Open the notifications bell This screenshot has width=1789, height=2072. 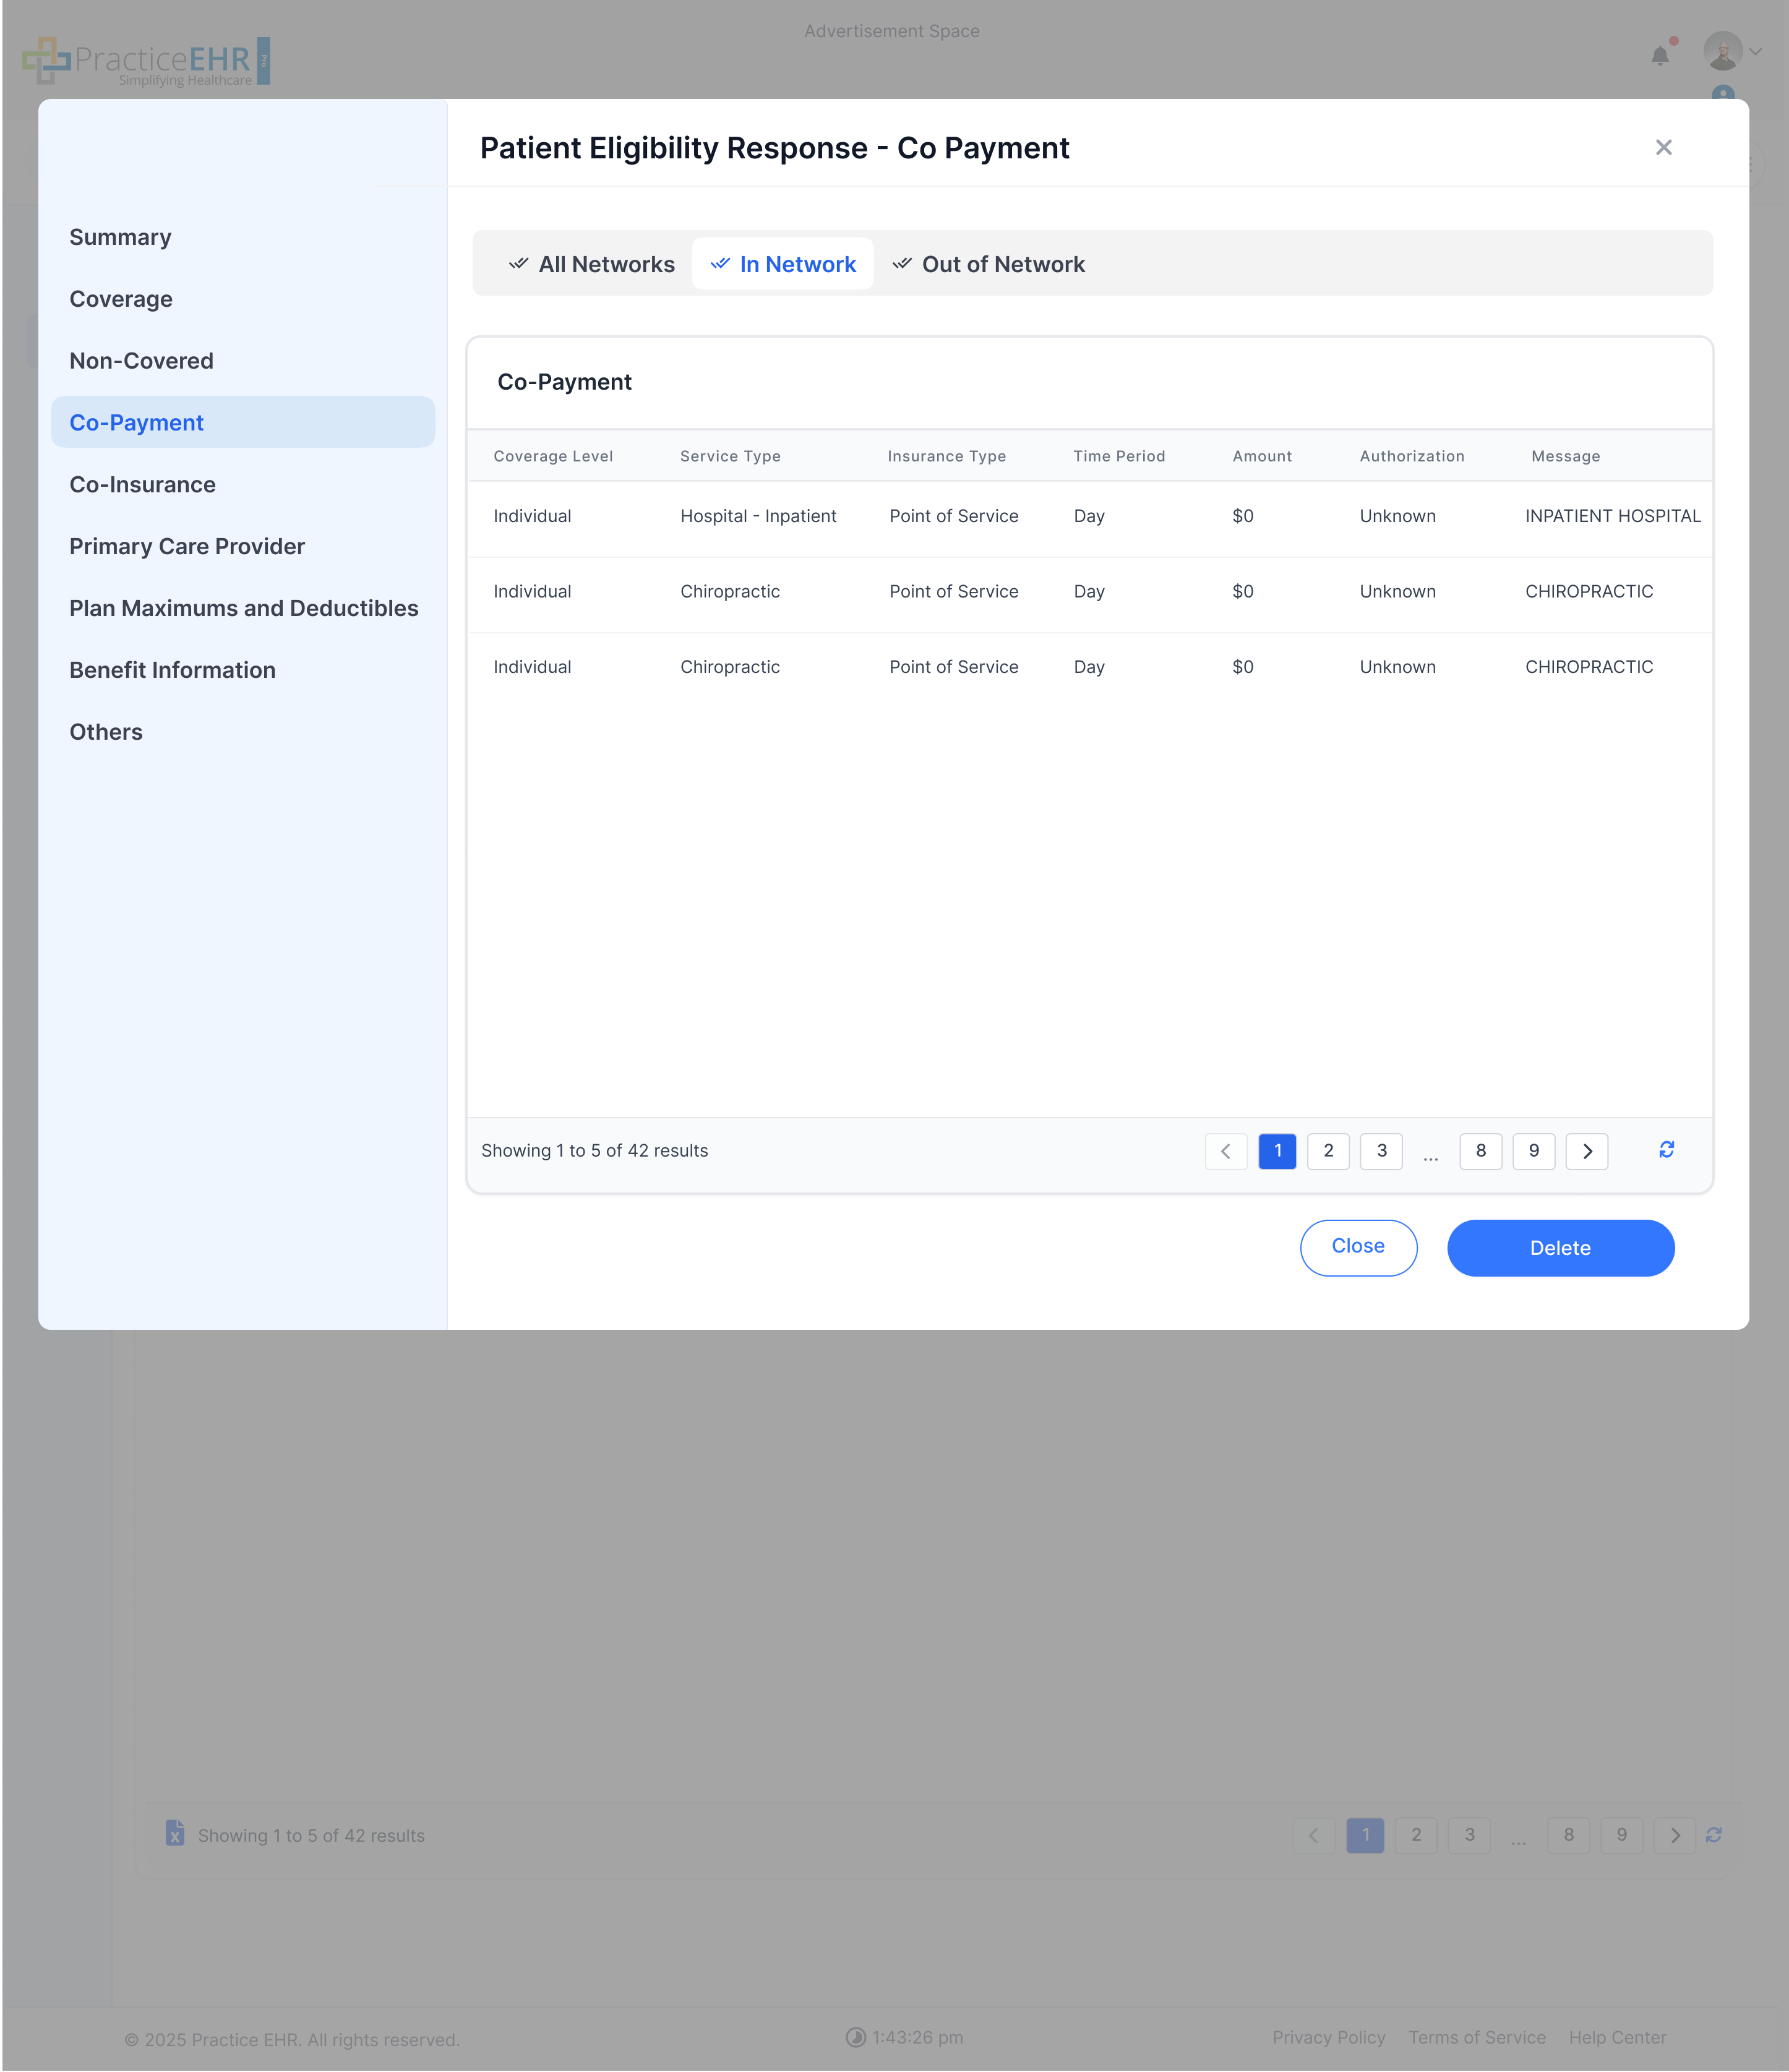point(1660,56)
